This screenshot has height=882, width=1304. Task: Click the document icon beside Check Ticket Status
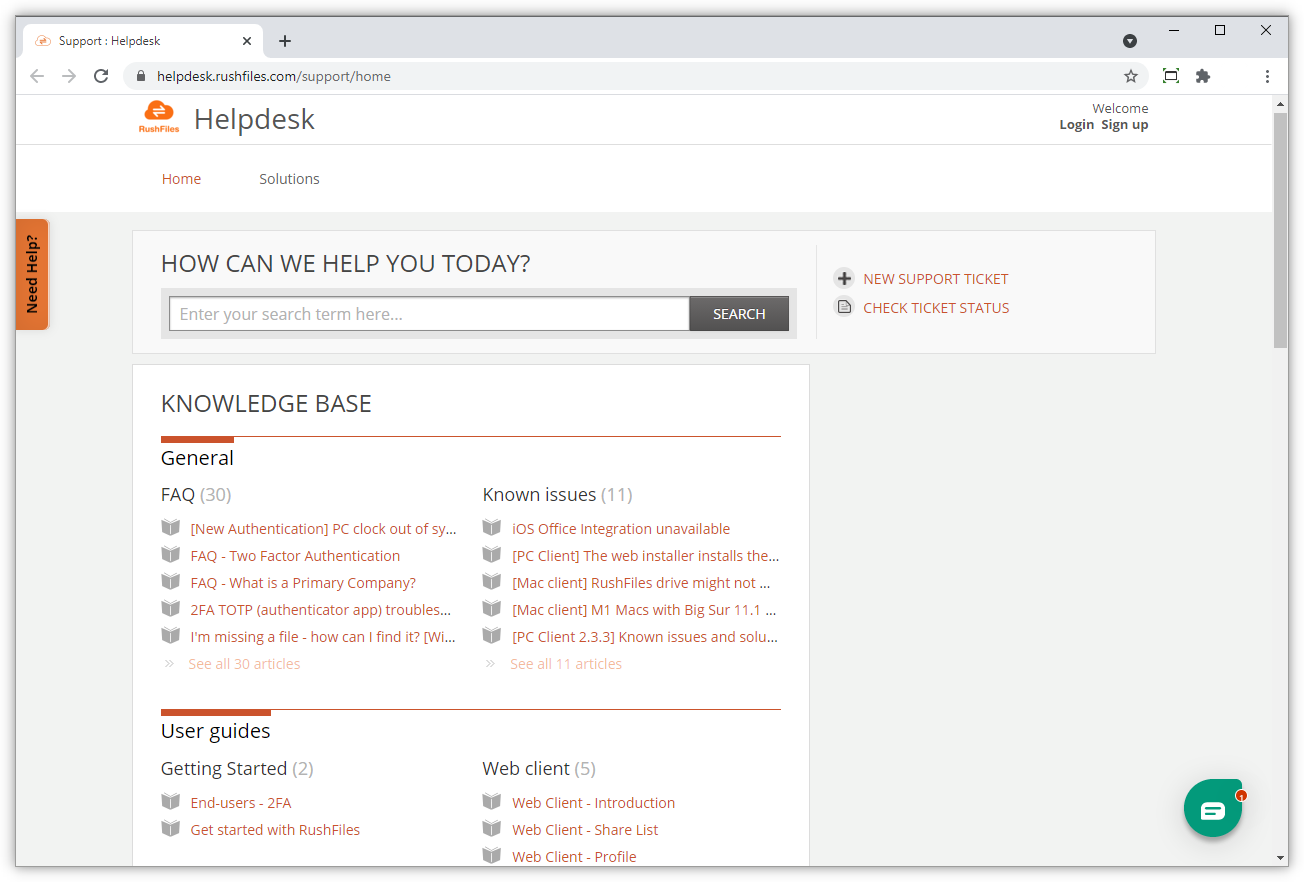(x=844, y=308)
